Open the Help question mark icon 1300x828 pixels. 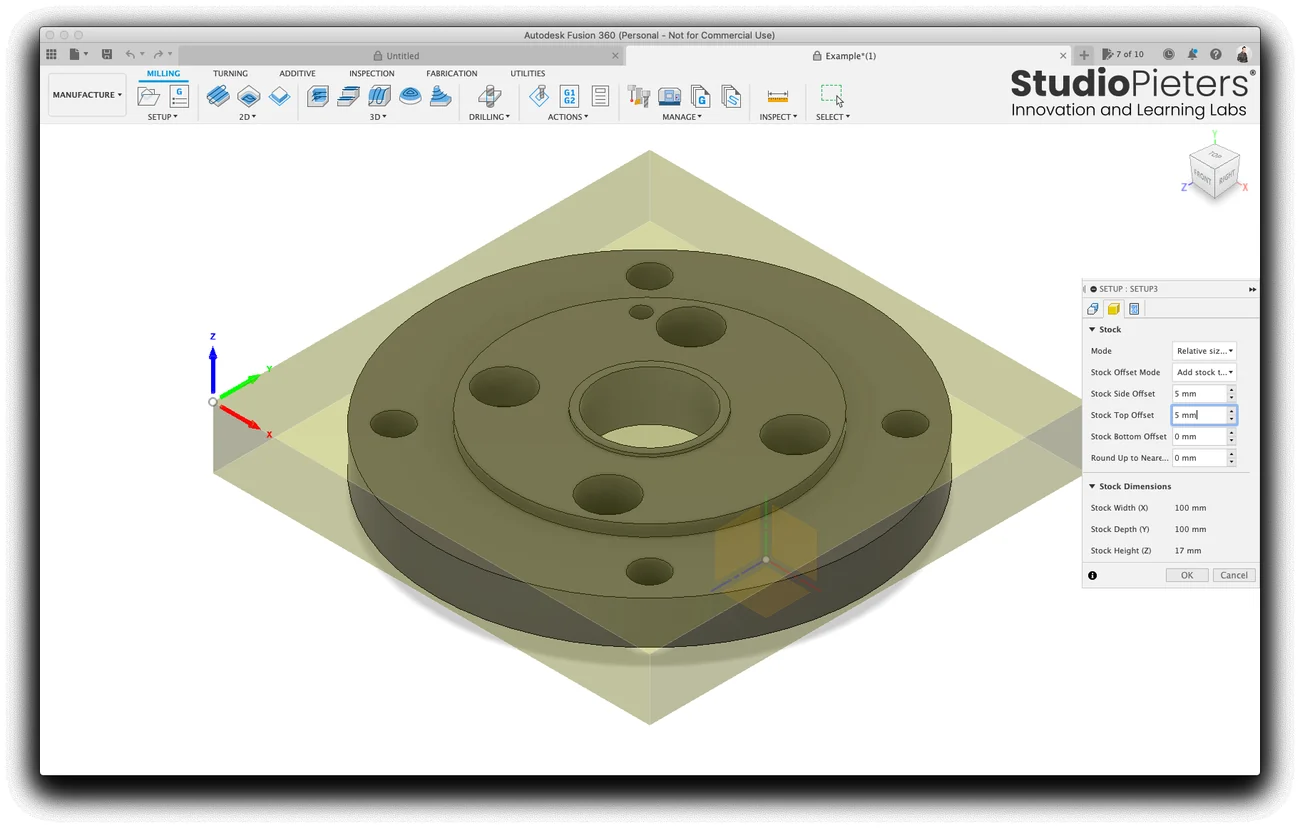[1216, 54]
